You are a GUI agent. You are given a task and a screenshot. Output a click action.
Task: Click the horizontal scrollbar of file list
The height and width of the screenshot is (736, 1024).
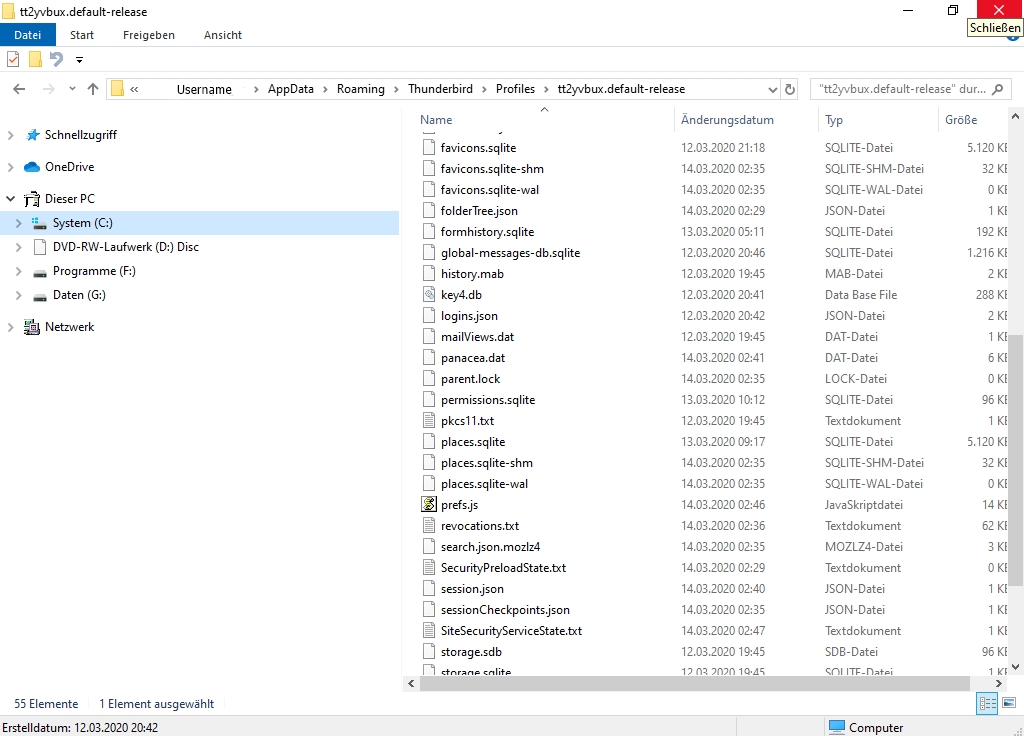[694, 683]
